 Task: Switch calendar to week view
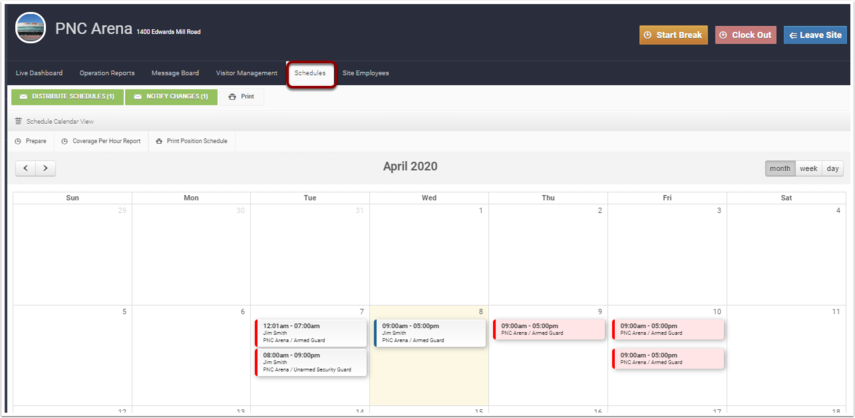(808, 168)
